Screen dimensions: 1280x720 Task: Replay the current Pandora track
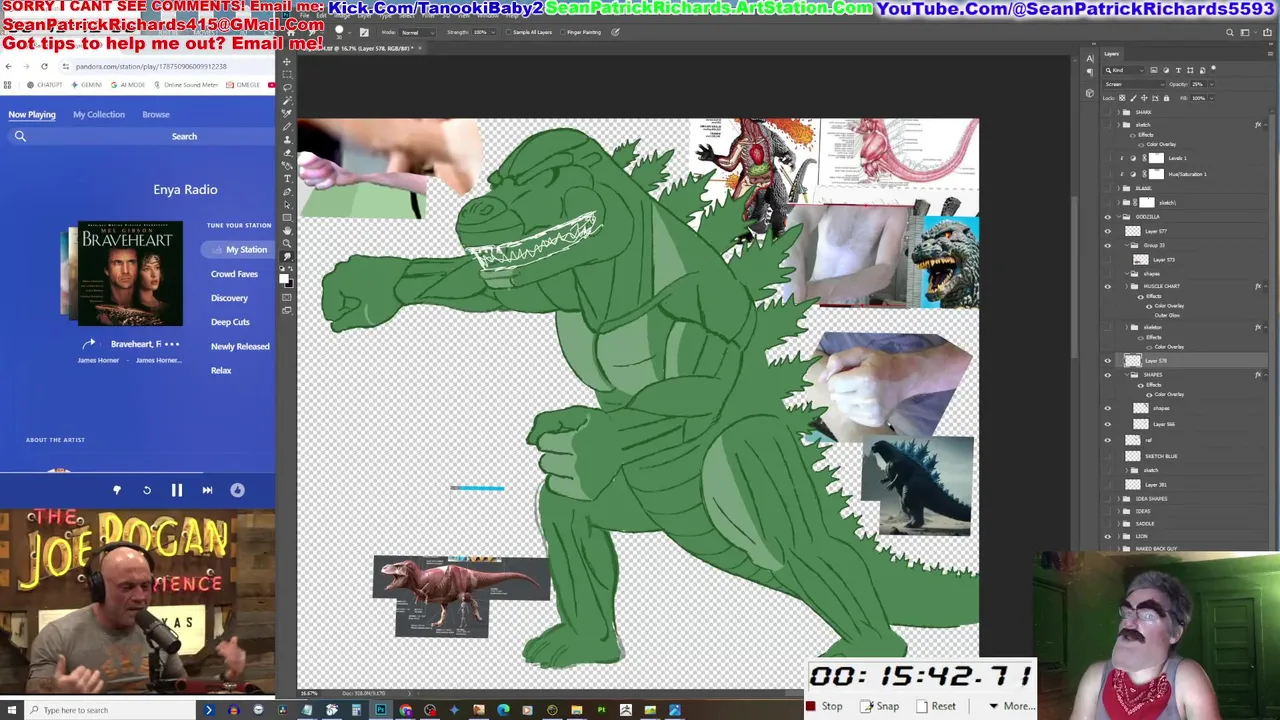(x=146, y=490)
